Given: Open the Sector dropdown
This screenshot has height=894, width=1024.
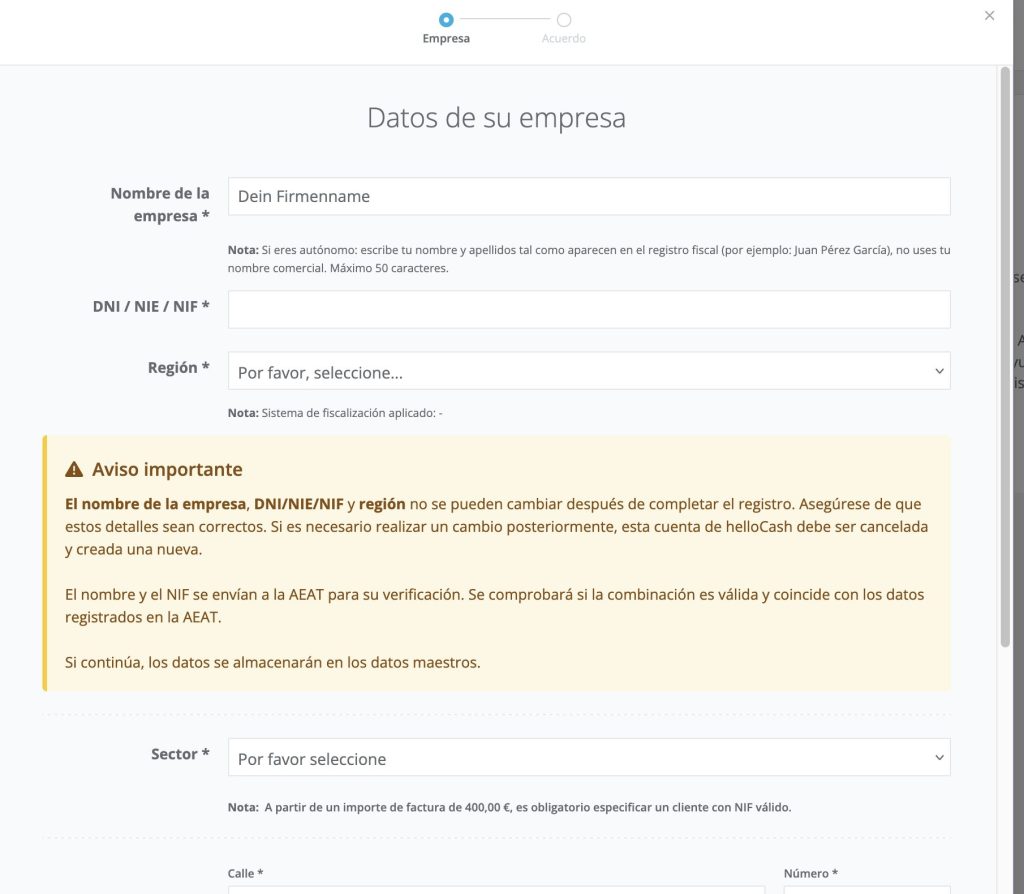Looking at the screenshot, I should 589,758.
